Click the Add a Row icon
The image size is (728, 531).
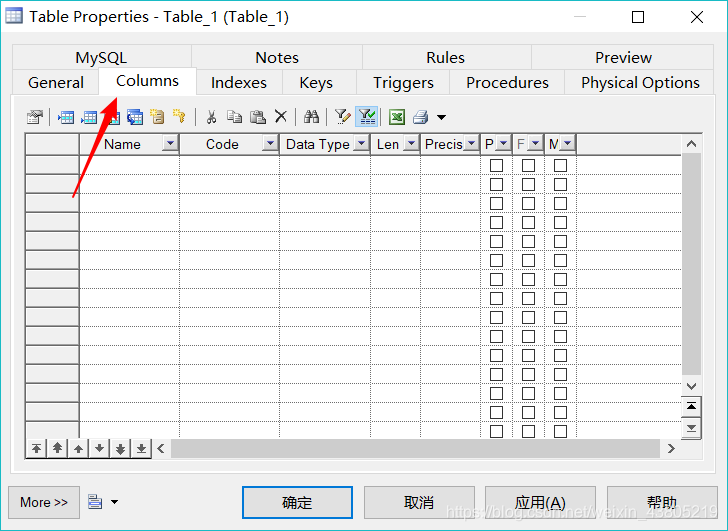pyautogui.click(x=89, y=117)
